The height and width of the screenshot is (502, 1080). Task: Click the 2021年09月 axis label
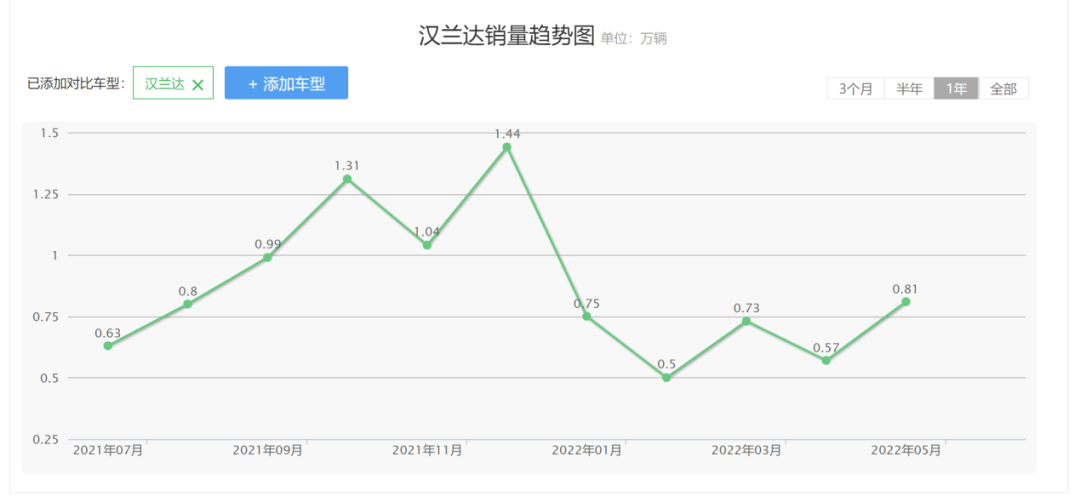point(267,450)
